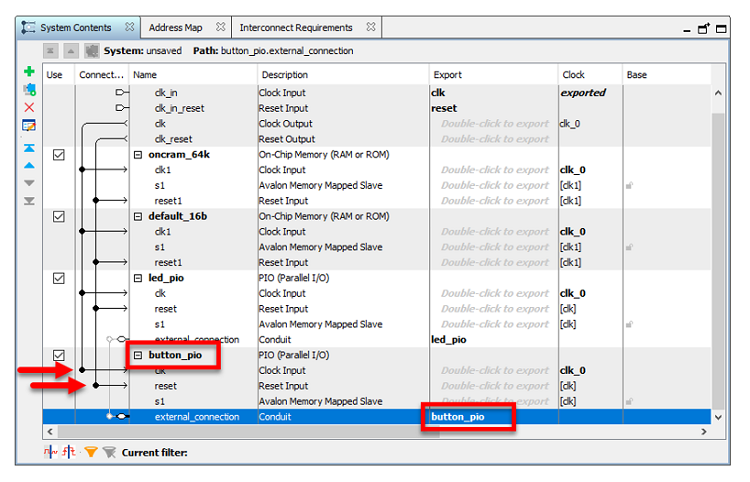The height and width of the screenshot is (482, 750).
Task: Click the vertical scrollbar down arrow
Action: click(x=718, y=417)
